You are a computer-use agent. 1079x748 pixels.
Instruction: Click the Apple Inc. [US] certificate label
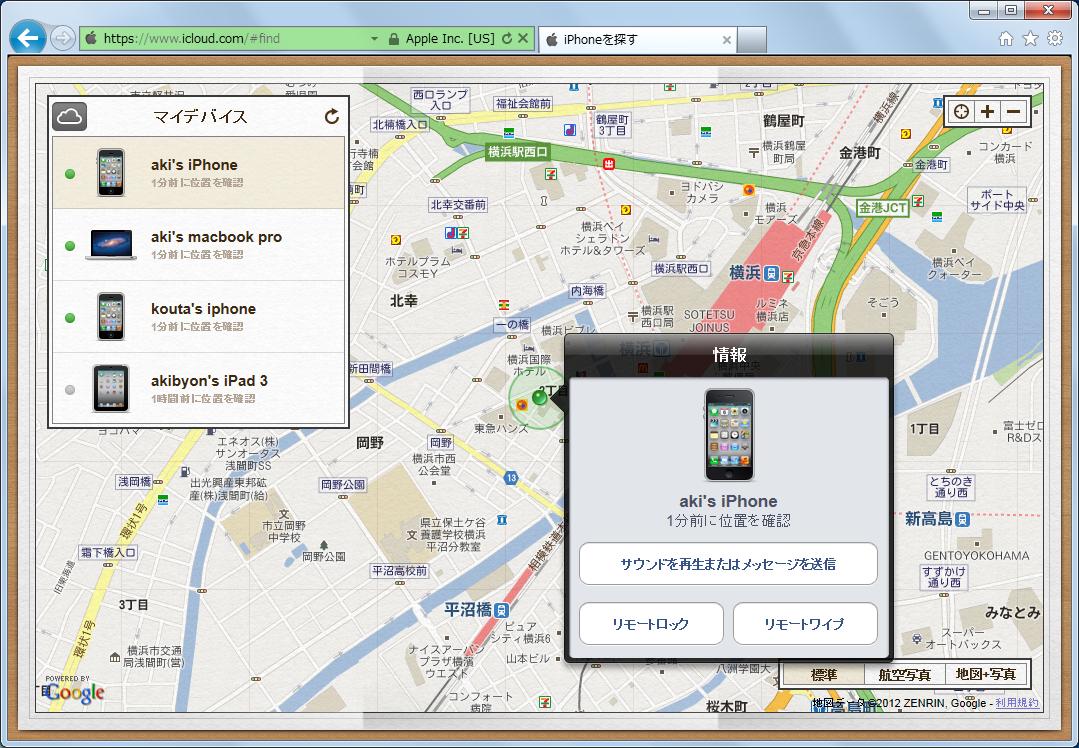click(x=450, y=39)
